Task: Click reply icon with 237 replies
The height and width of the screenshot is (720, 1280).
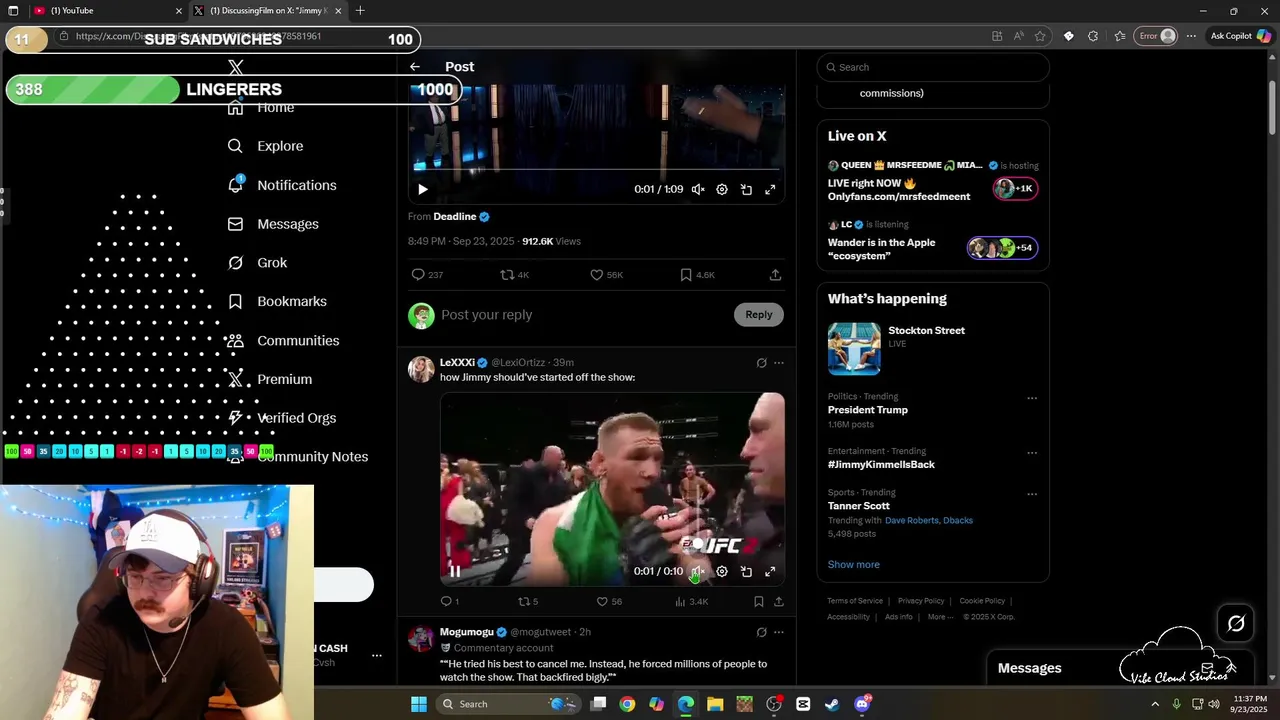Action: click(427, 275)
